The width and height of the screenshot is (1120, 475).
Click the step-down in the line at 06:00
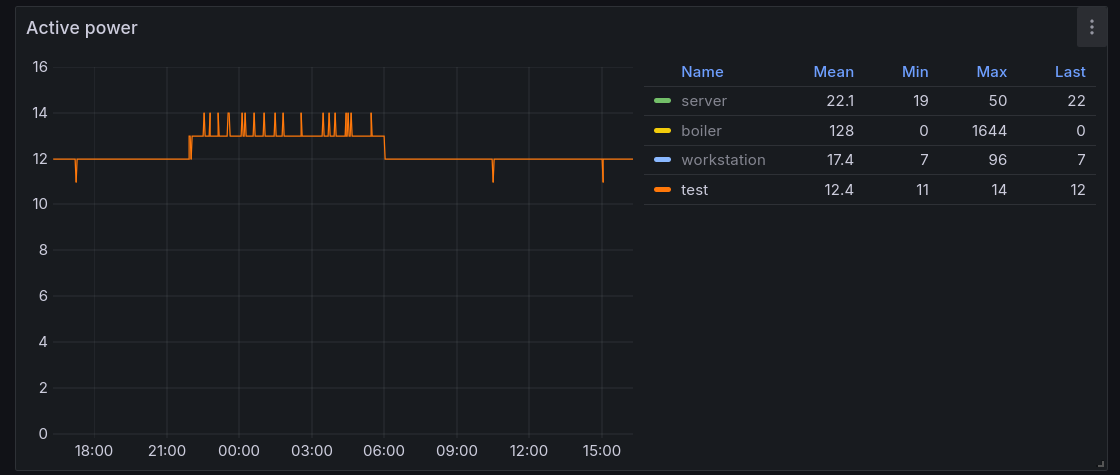click(x=385, y=148)
